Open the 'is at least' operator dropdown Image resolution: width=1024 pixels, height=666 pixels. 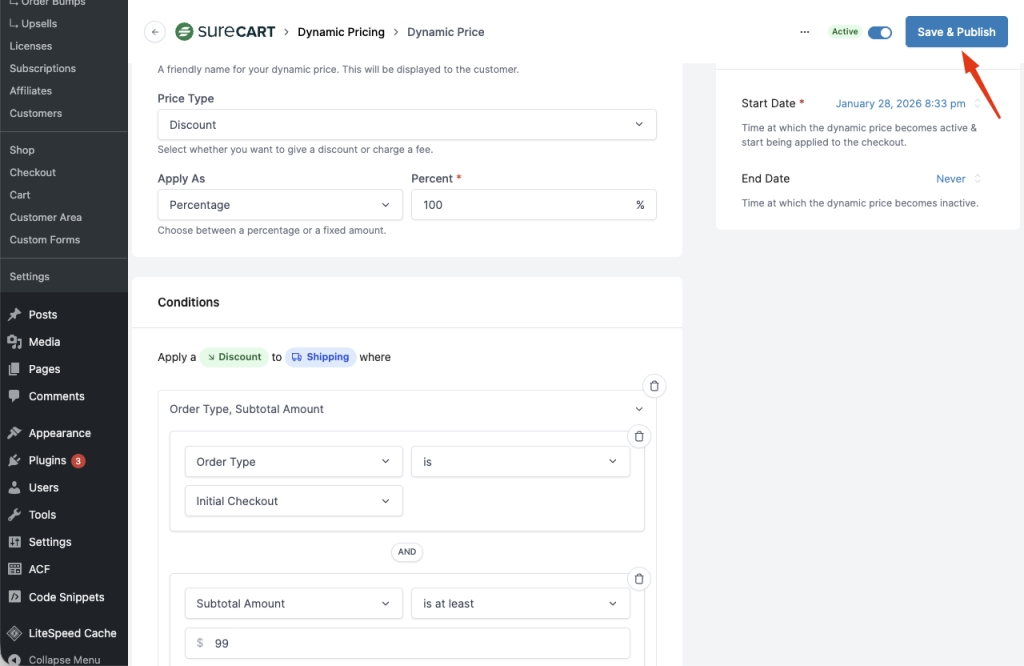pyautogui.click(x=520, y=603)
